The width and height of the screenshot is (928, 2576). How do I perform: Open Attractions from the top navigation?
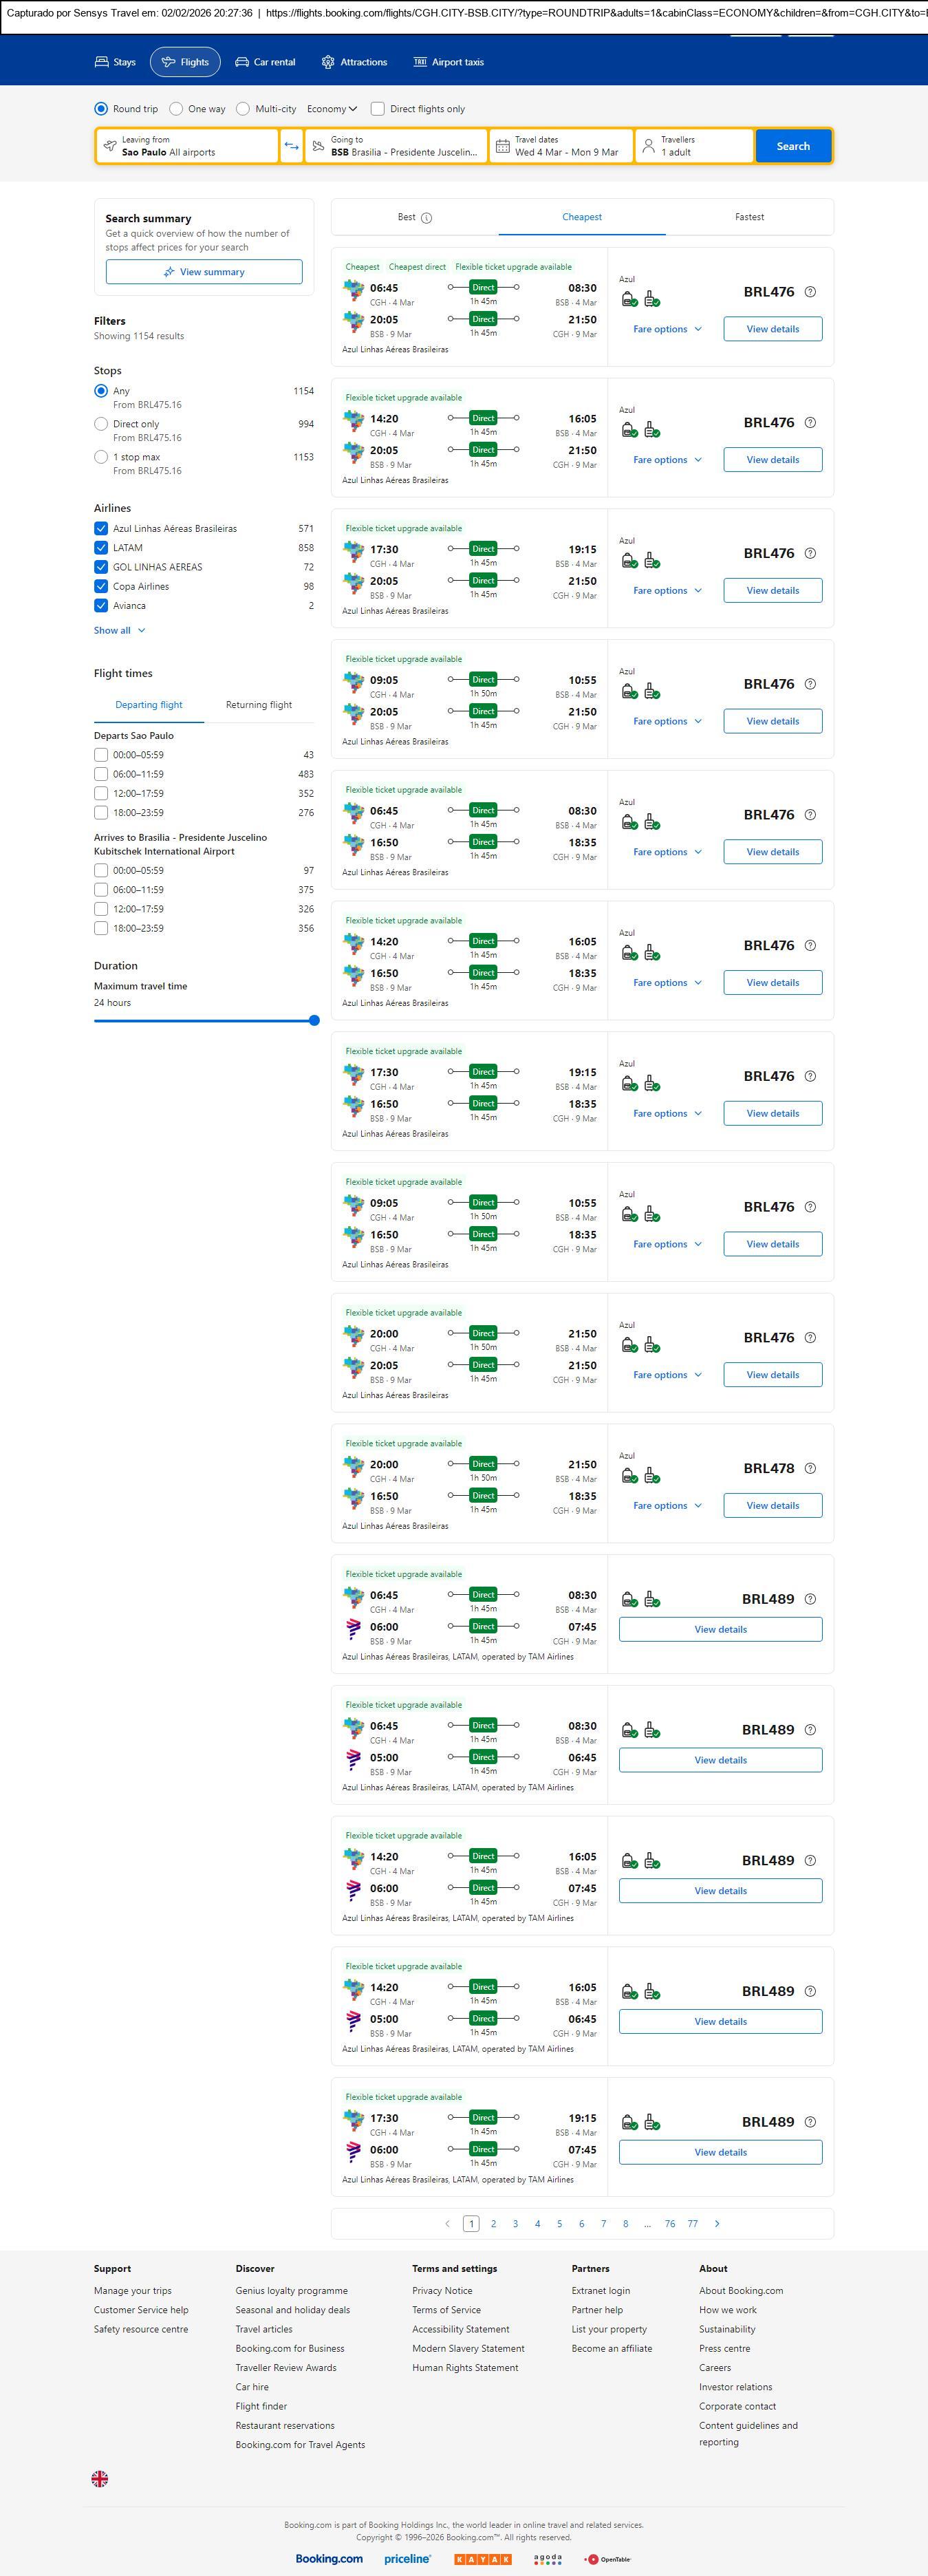pos(354,62)
